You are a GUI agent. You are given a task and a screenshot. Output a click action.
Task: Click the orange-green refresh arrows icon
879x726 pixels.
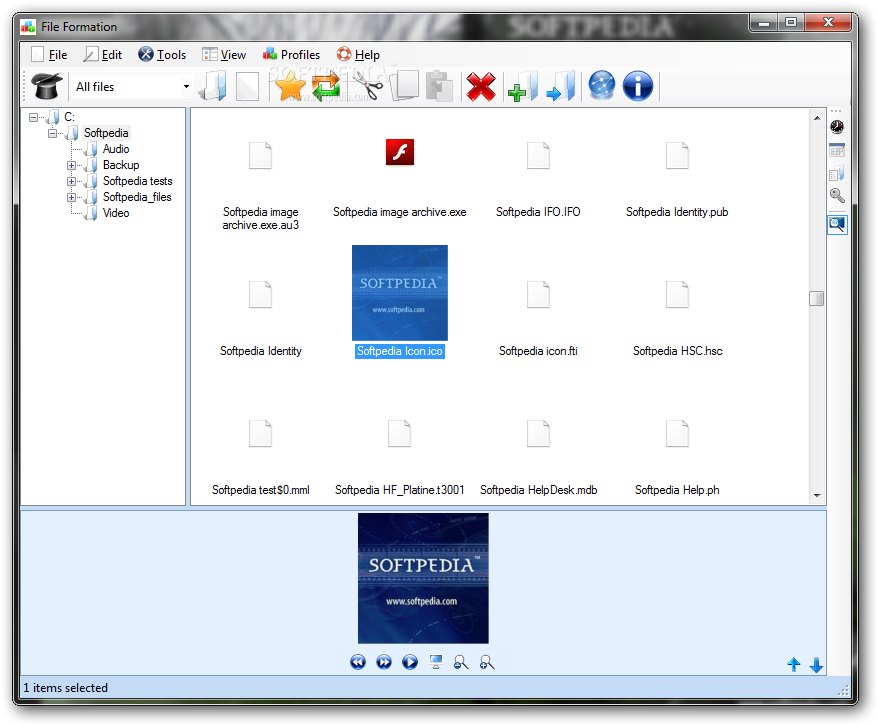pos(326,86)
